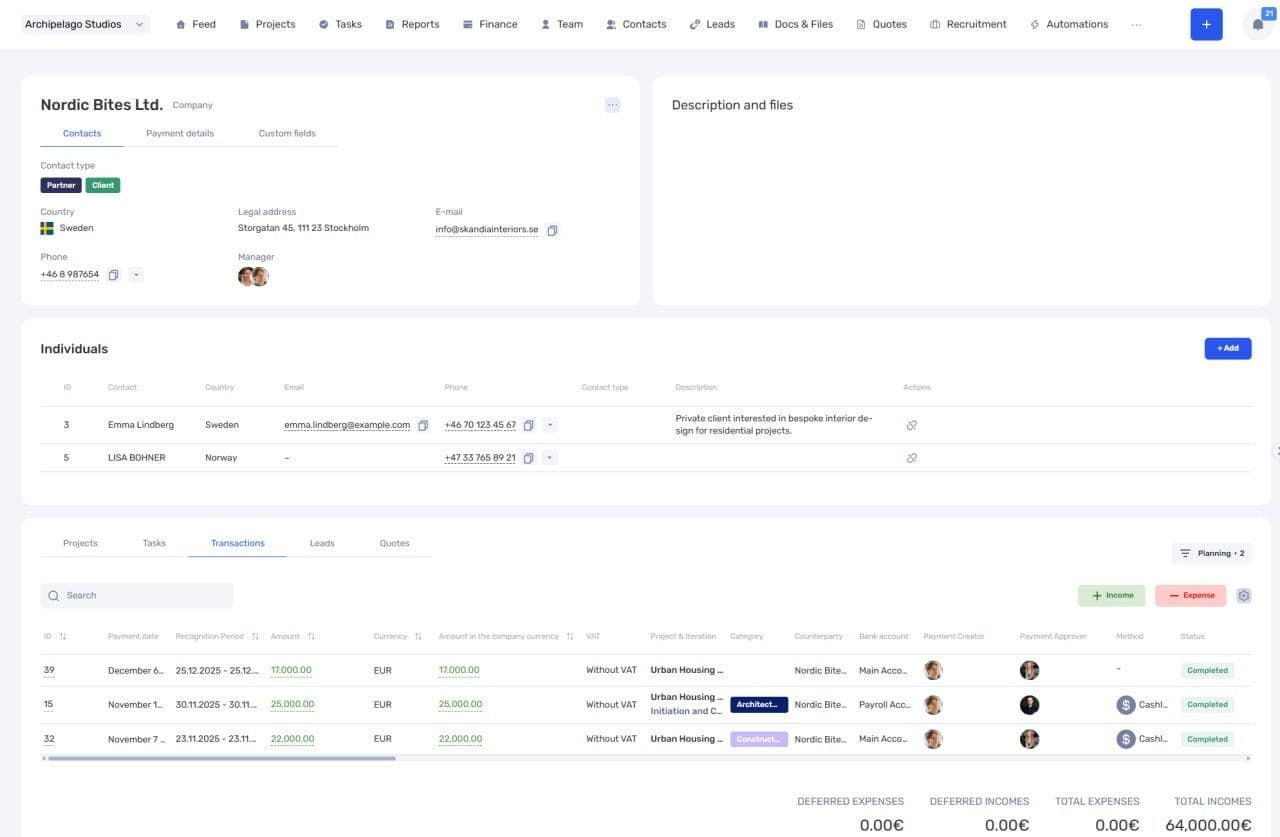The image size is (1280, 837).
Task: Click the Cash method icon for transaction 32
Action: pyautogui.click(x=1126, y=739)
